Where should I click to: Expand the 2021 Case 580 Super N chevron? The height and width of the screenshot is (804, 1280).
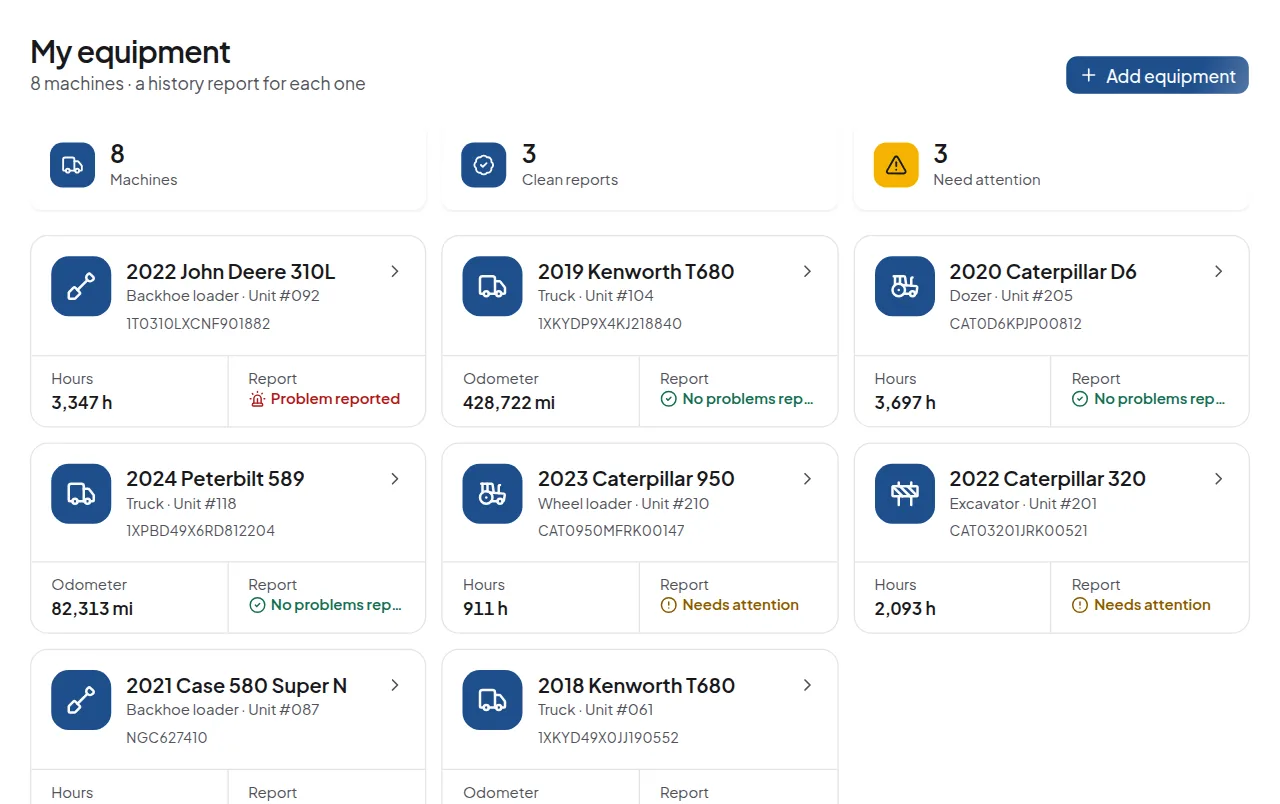tap(395, 685)
